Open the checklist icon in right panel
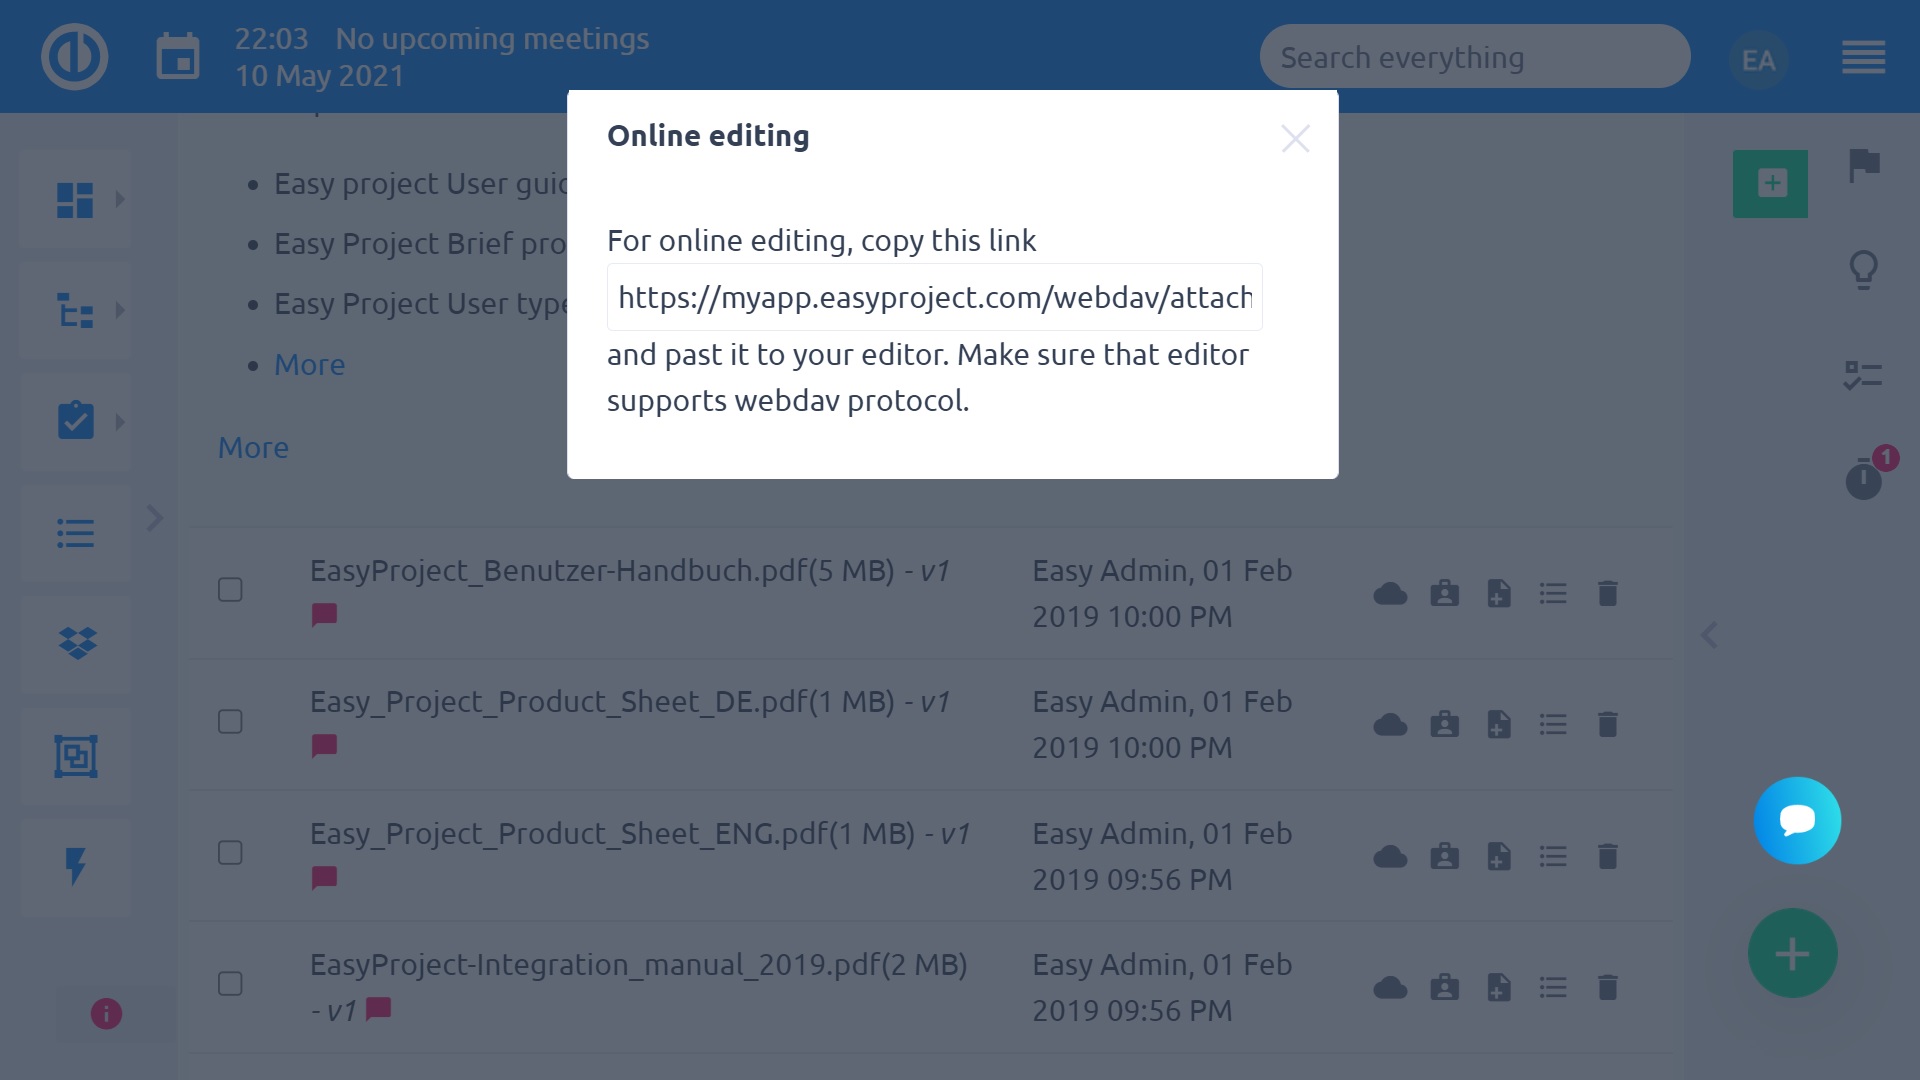The height and width of the screenshot is (1080, 1920). (1863, 376)
